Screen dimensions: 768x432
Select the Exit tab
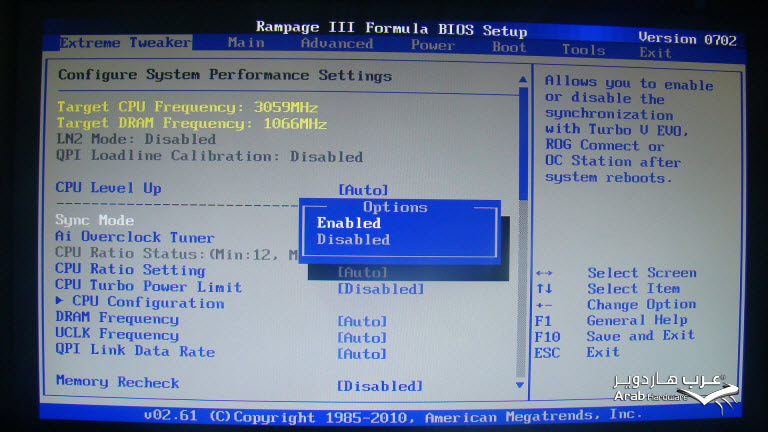coord(655,52)
